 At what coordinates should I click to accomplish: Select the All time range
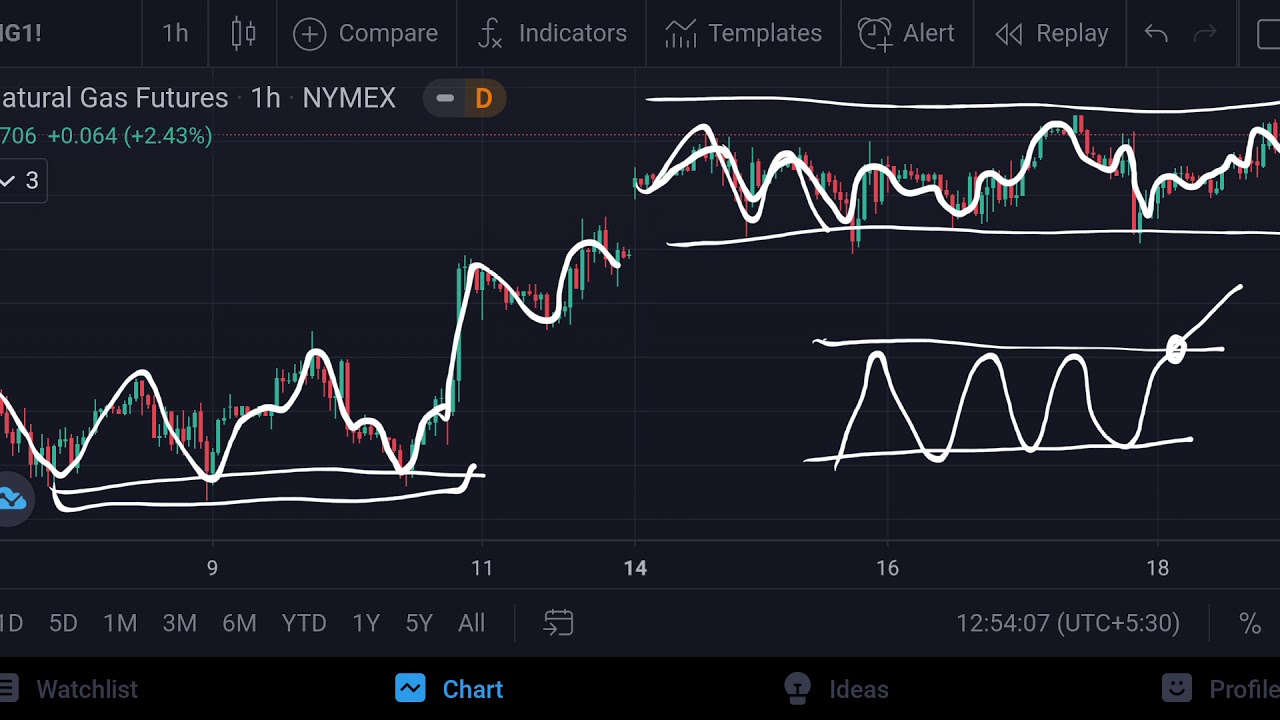tap(471, 623)
